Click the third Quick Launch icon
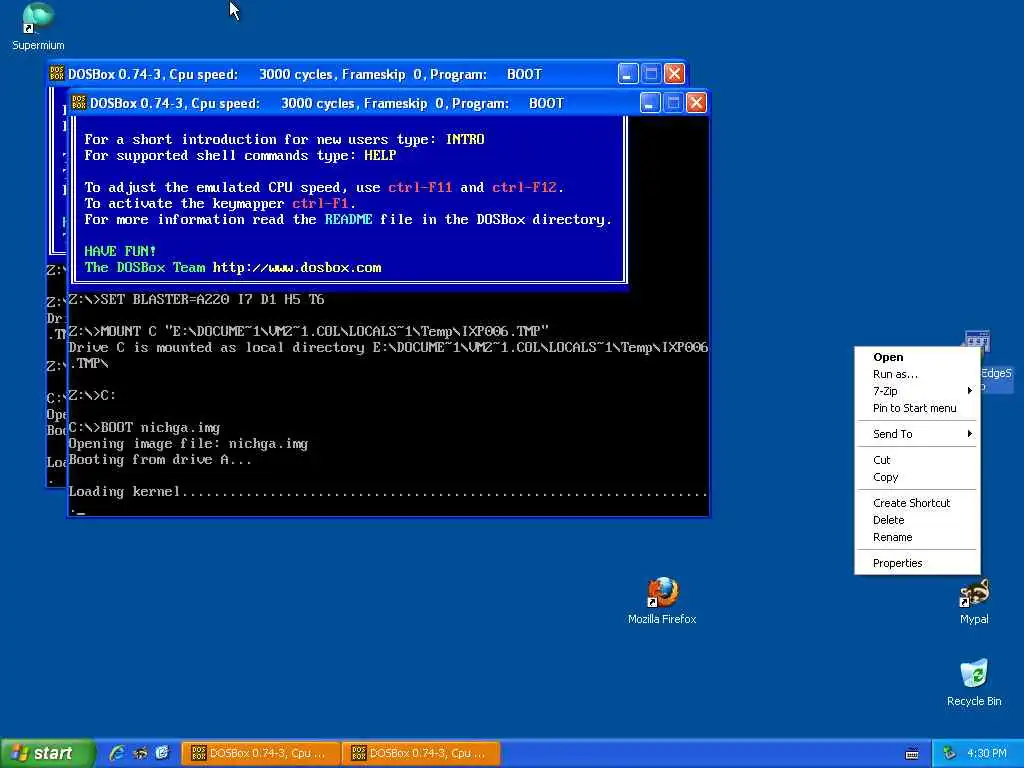This screenshot has width=1024, height=768. click(162, 753)
